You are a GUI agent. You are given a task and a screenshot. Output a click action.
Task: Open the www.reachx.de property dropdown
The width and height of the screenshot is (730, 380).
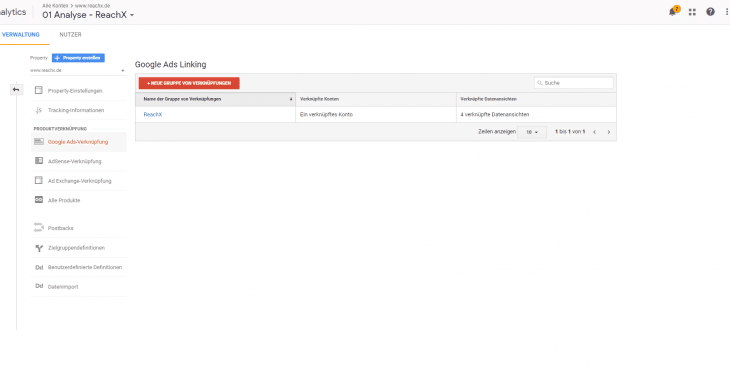(77, 70)
